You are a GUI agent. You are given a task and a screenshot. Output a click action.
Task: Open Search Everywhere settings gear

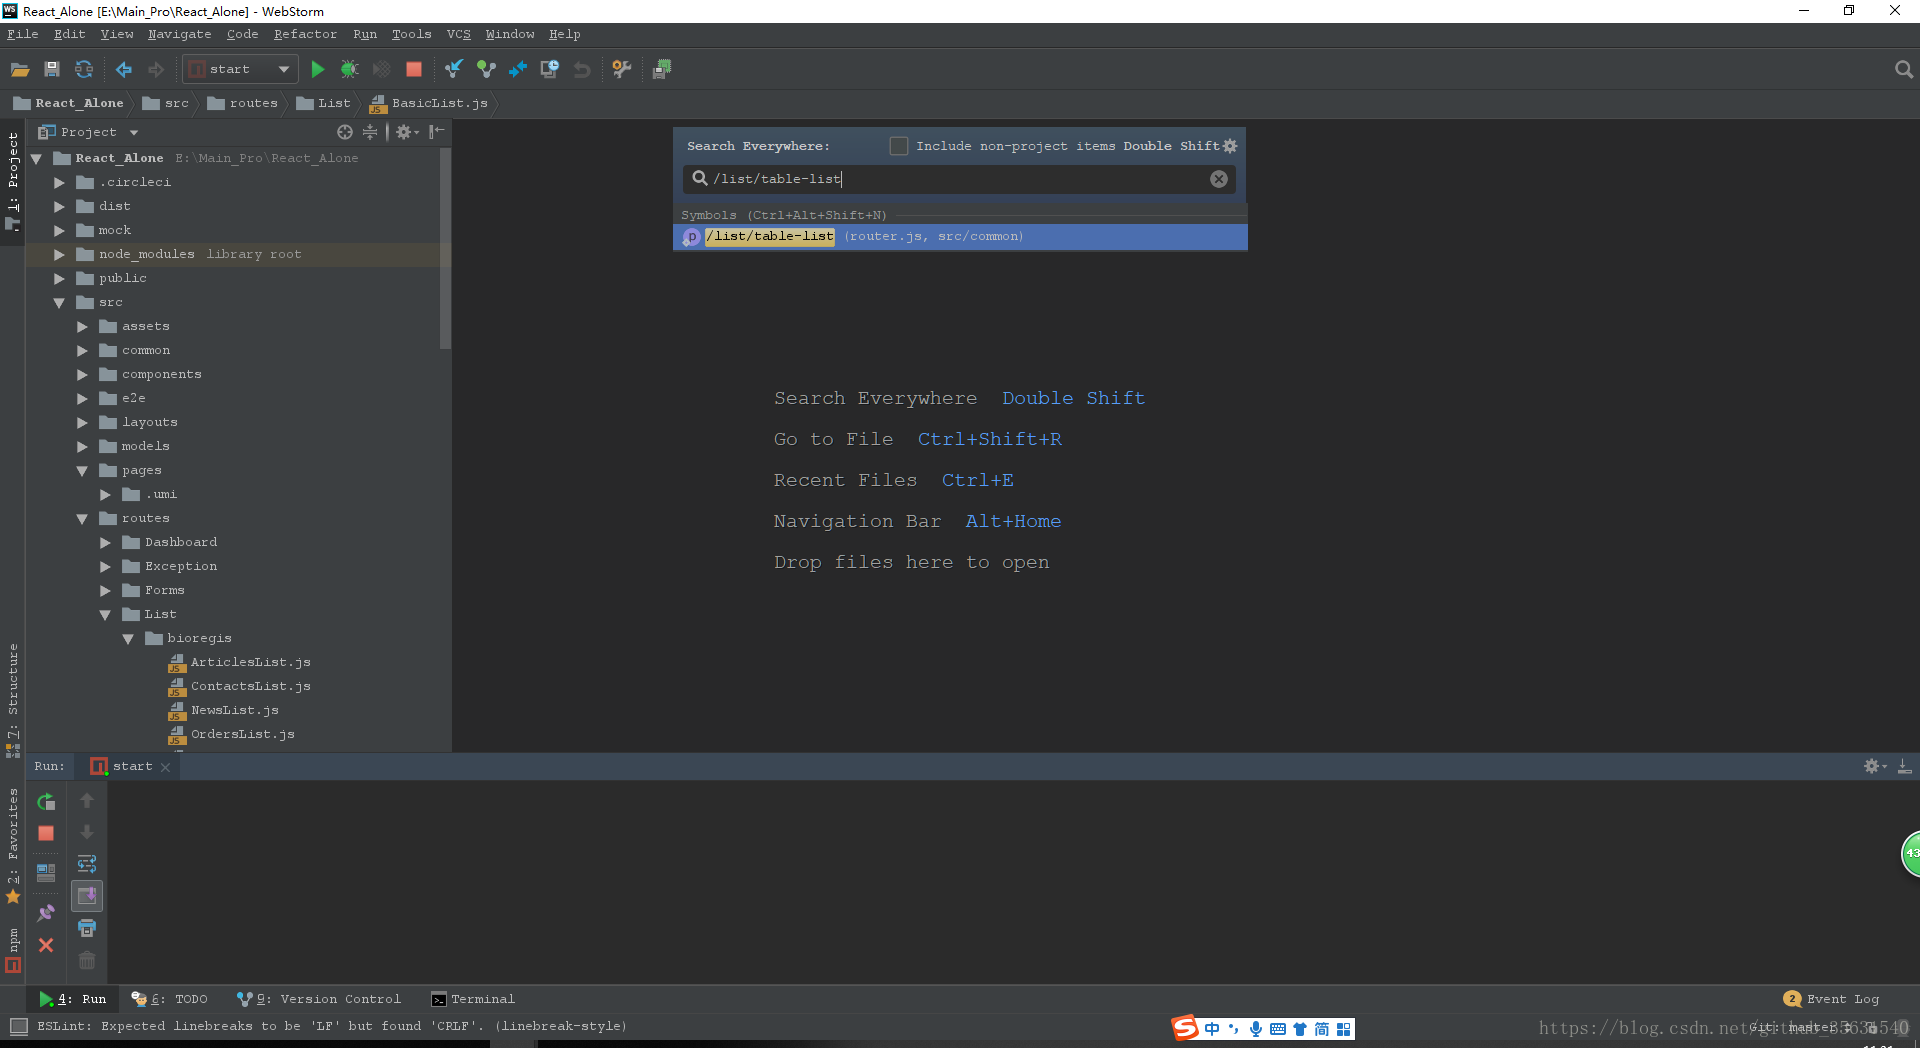click(1230, 146)
